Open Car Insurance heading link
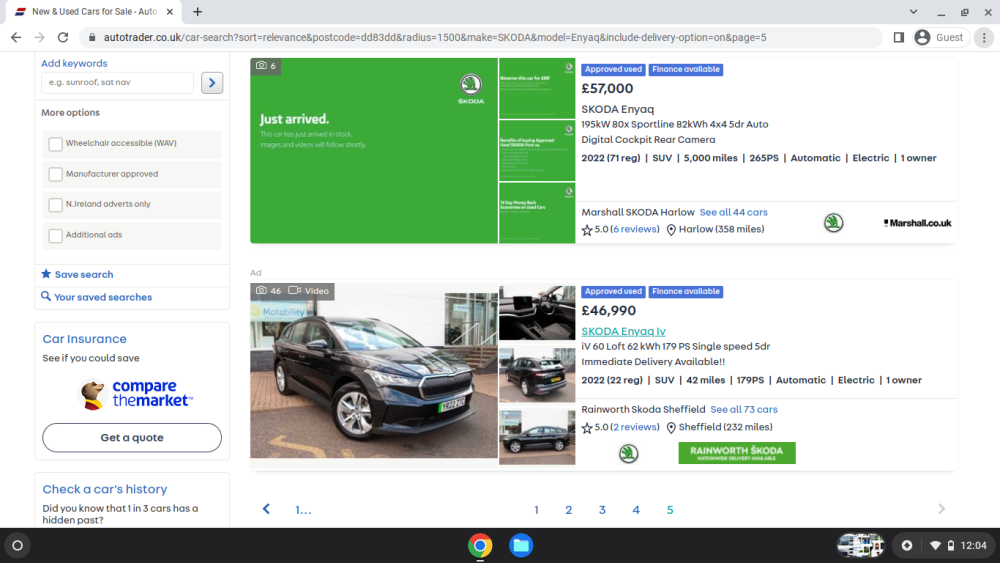 click(x=84, y=339)
